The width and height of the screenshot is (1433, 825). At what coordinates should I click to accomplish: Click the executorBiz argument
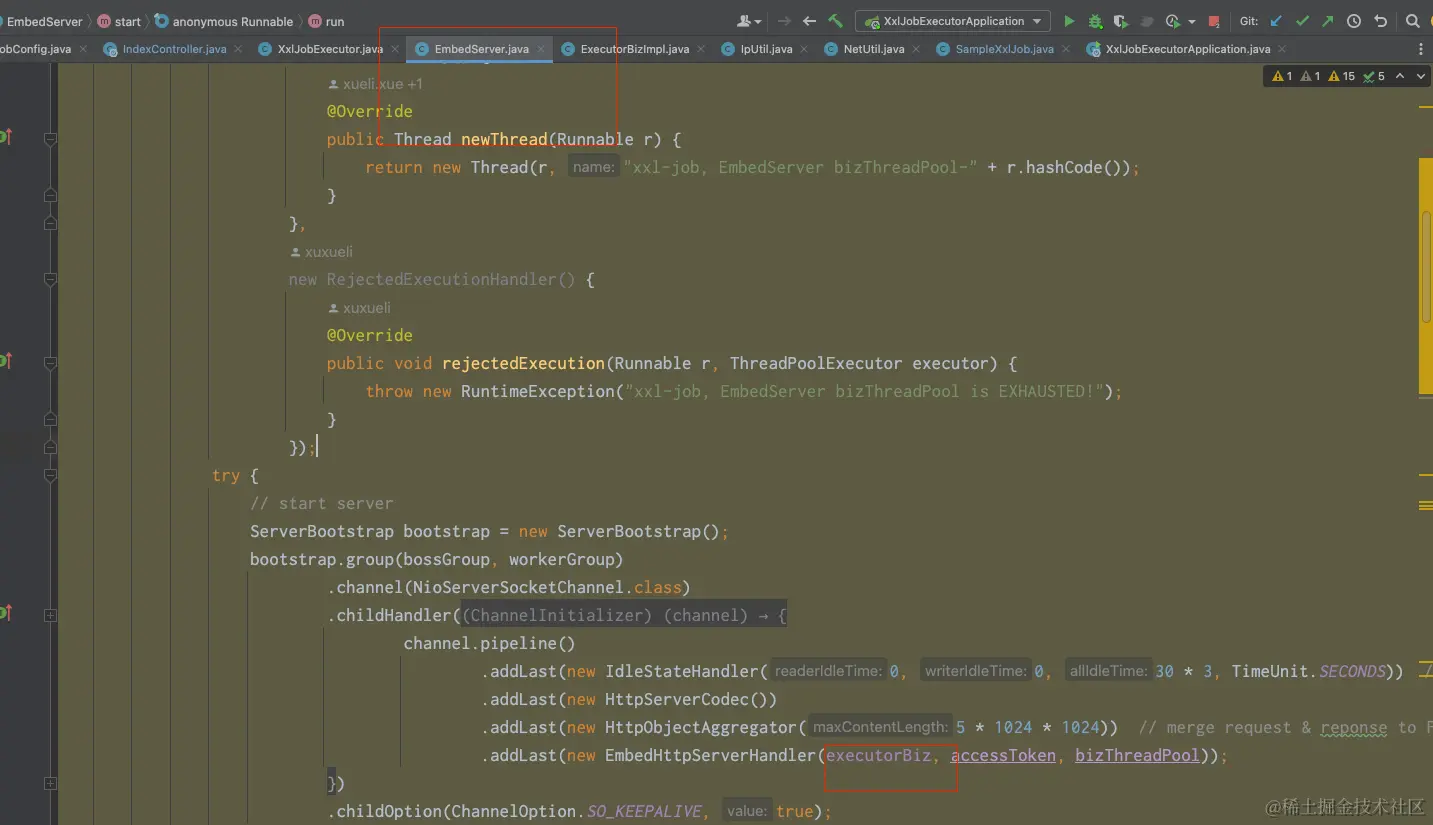tap(878, 756)
